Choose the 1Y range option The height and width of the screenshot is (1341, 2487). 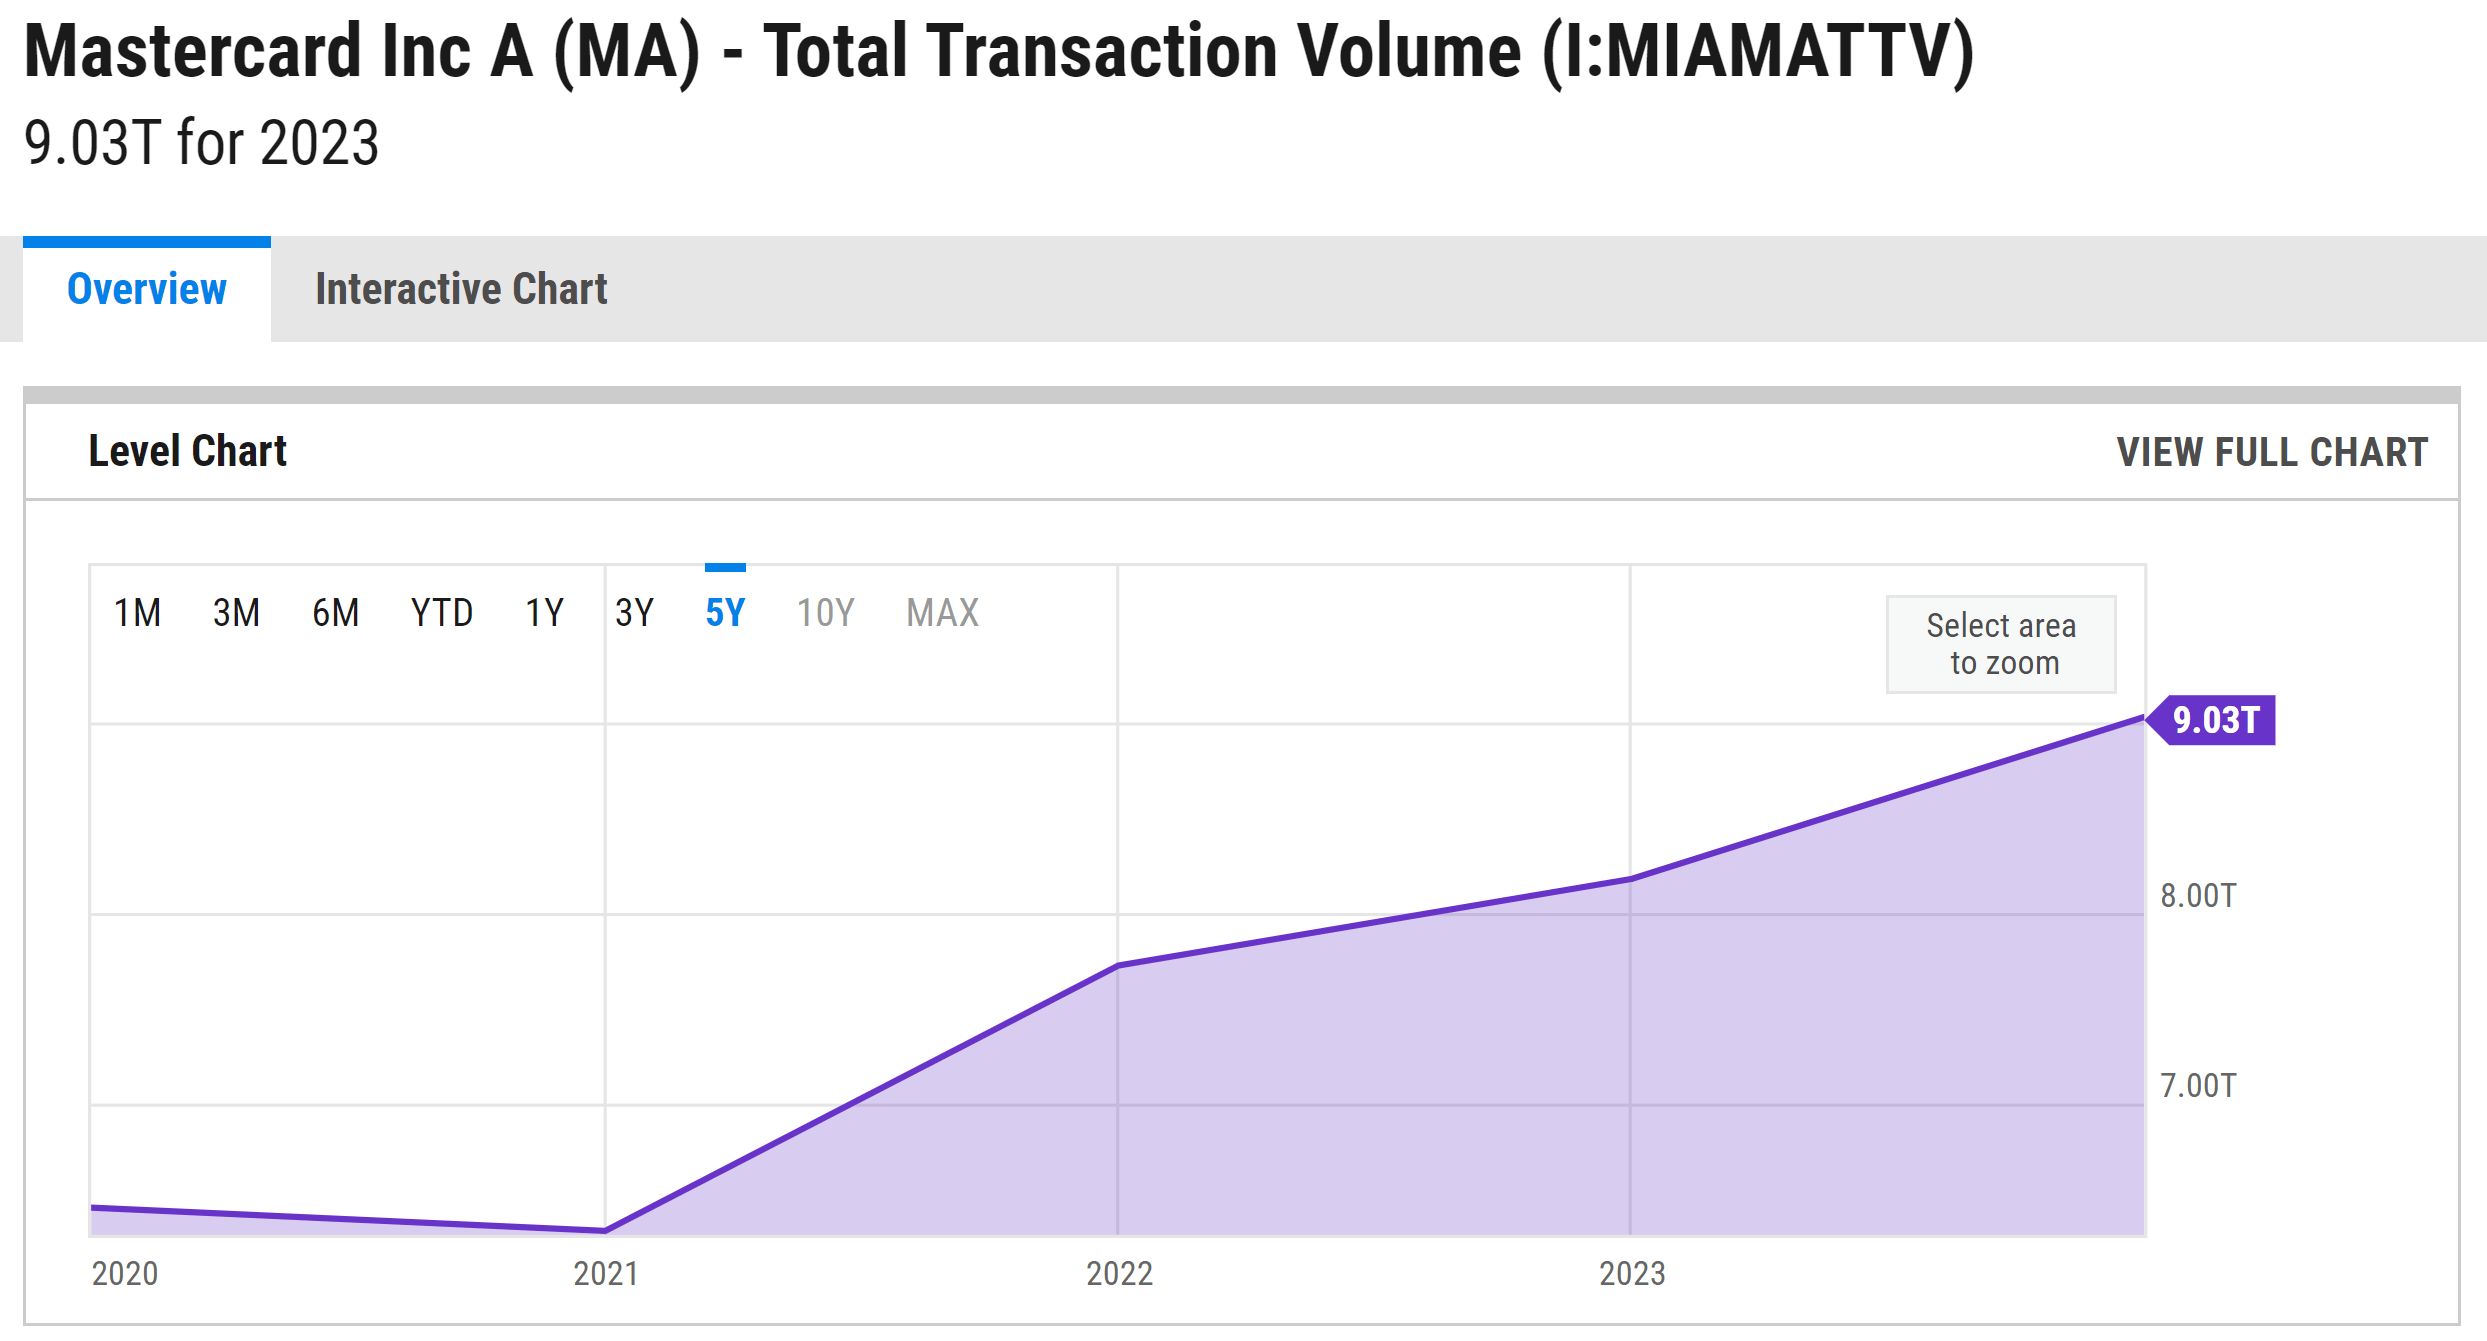(x=545, y=613)
